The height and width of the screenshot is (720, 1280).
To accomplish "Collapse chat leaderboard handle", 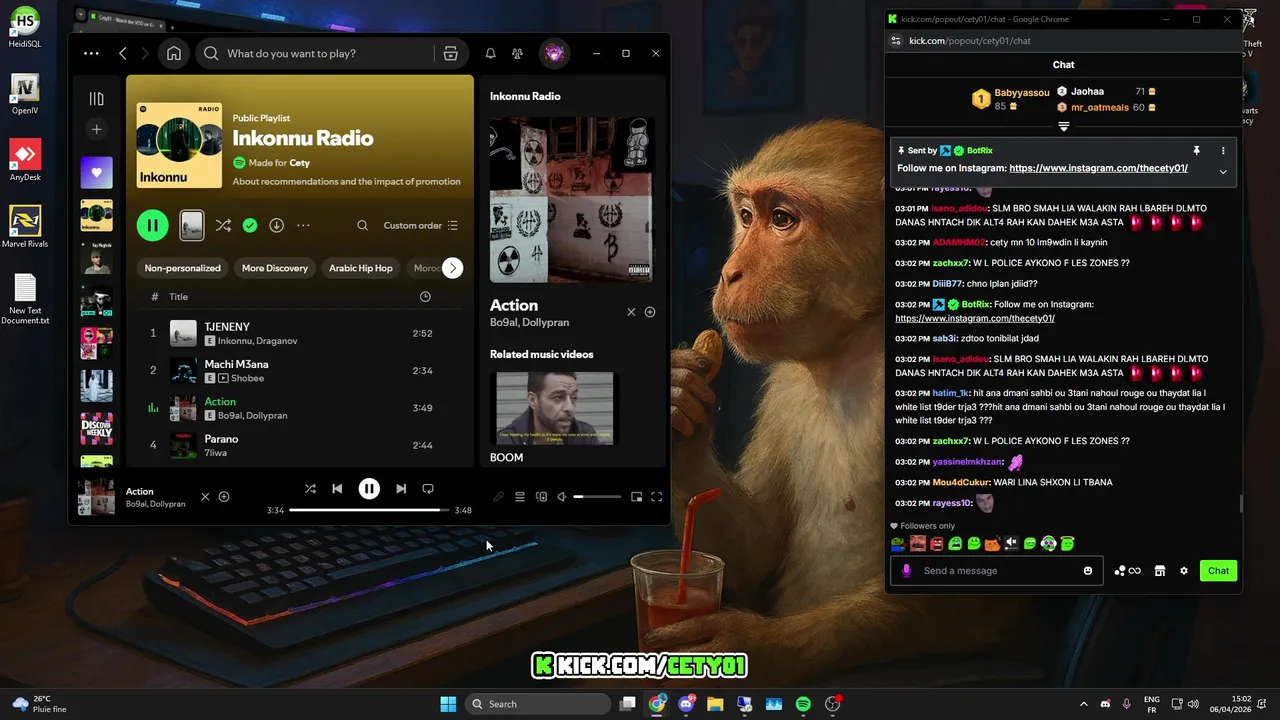I will point(1064,127).
